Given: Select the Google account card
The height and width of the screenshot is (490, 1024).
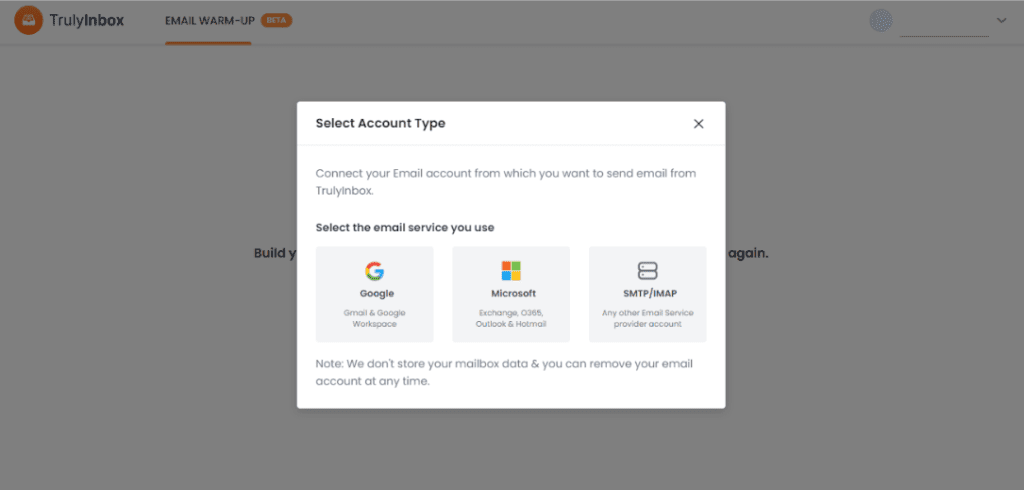Looking at the screenshot, I should 374,294.
